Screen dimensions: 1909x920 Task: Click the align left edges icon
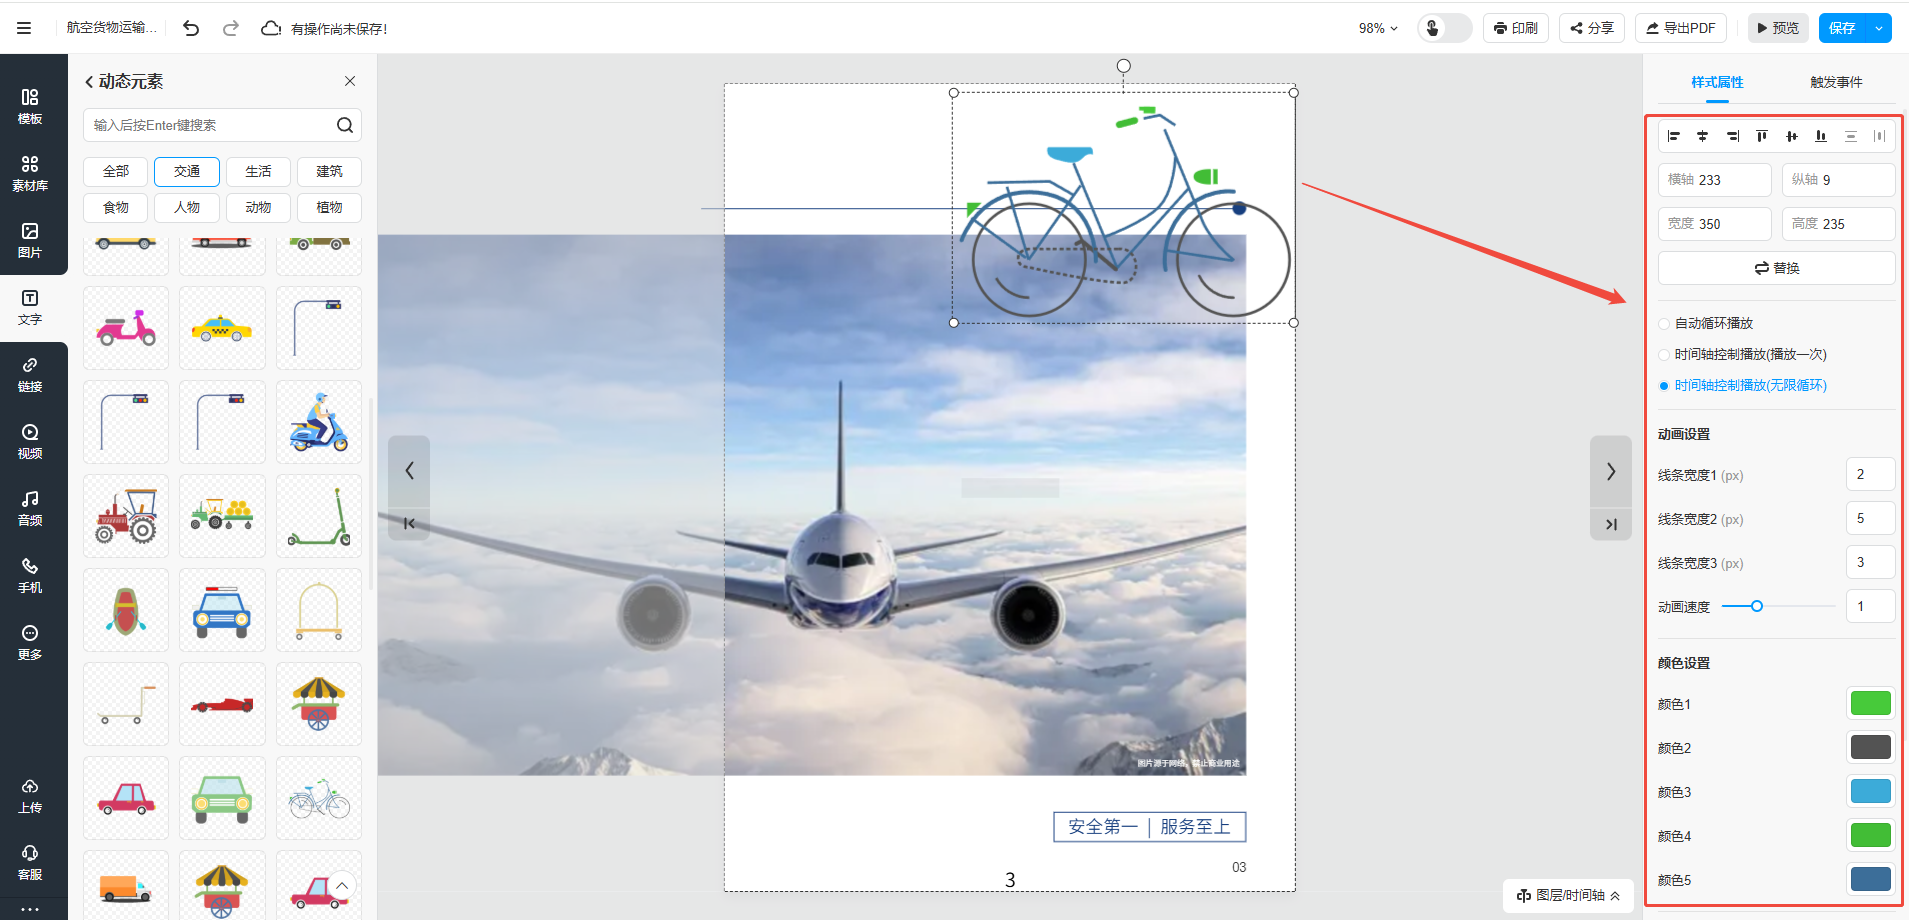click(1673, 136)
